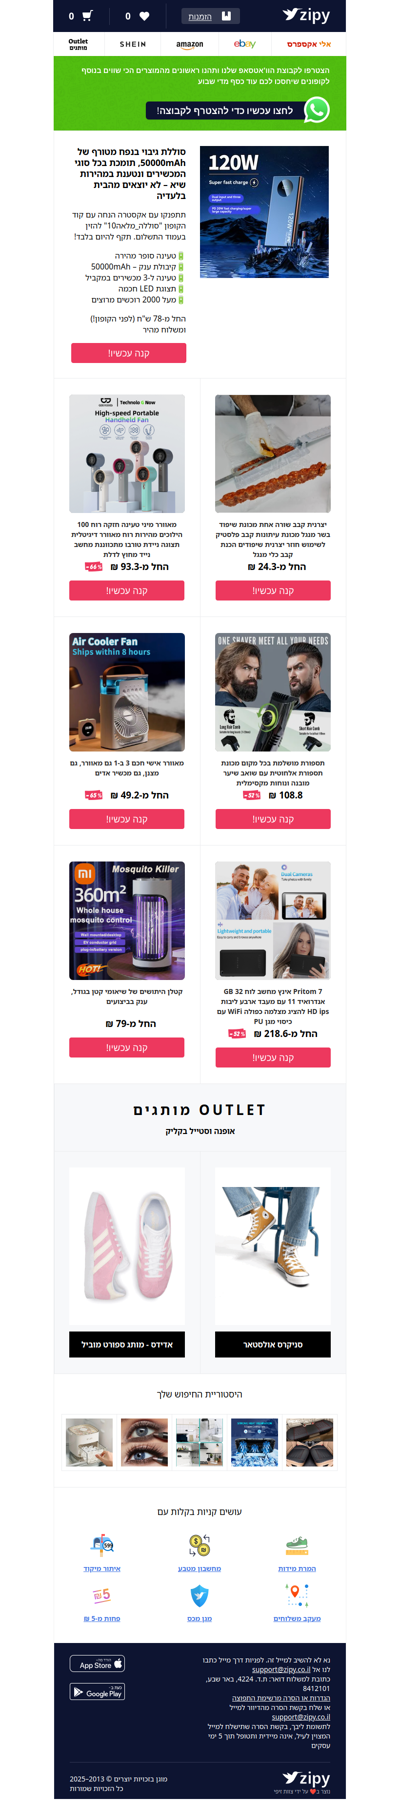Screen dimensions: 400x1810
Task: Open the pink Adidas sneaker image
Action: (127, 1246)
